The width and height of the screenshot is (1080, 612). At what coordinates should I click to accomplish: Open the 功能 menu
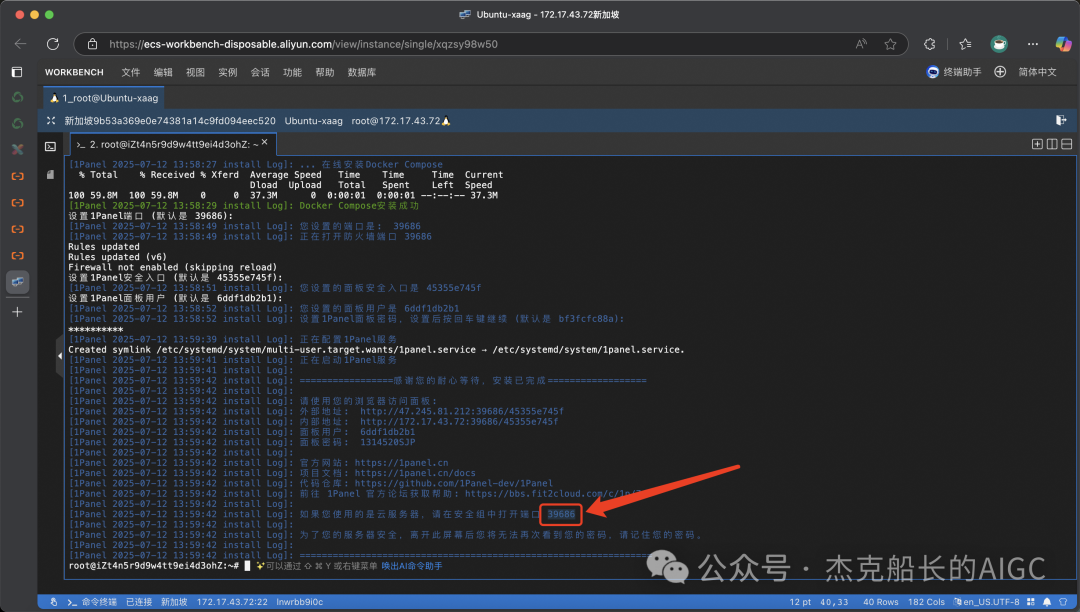click(x=292, y=72)
